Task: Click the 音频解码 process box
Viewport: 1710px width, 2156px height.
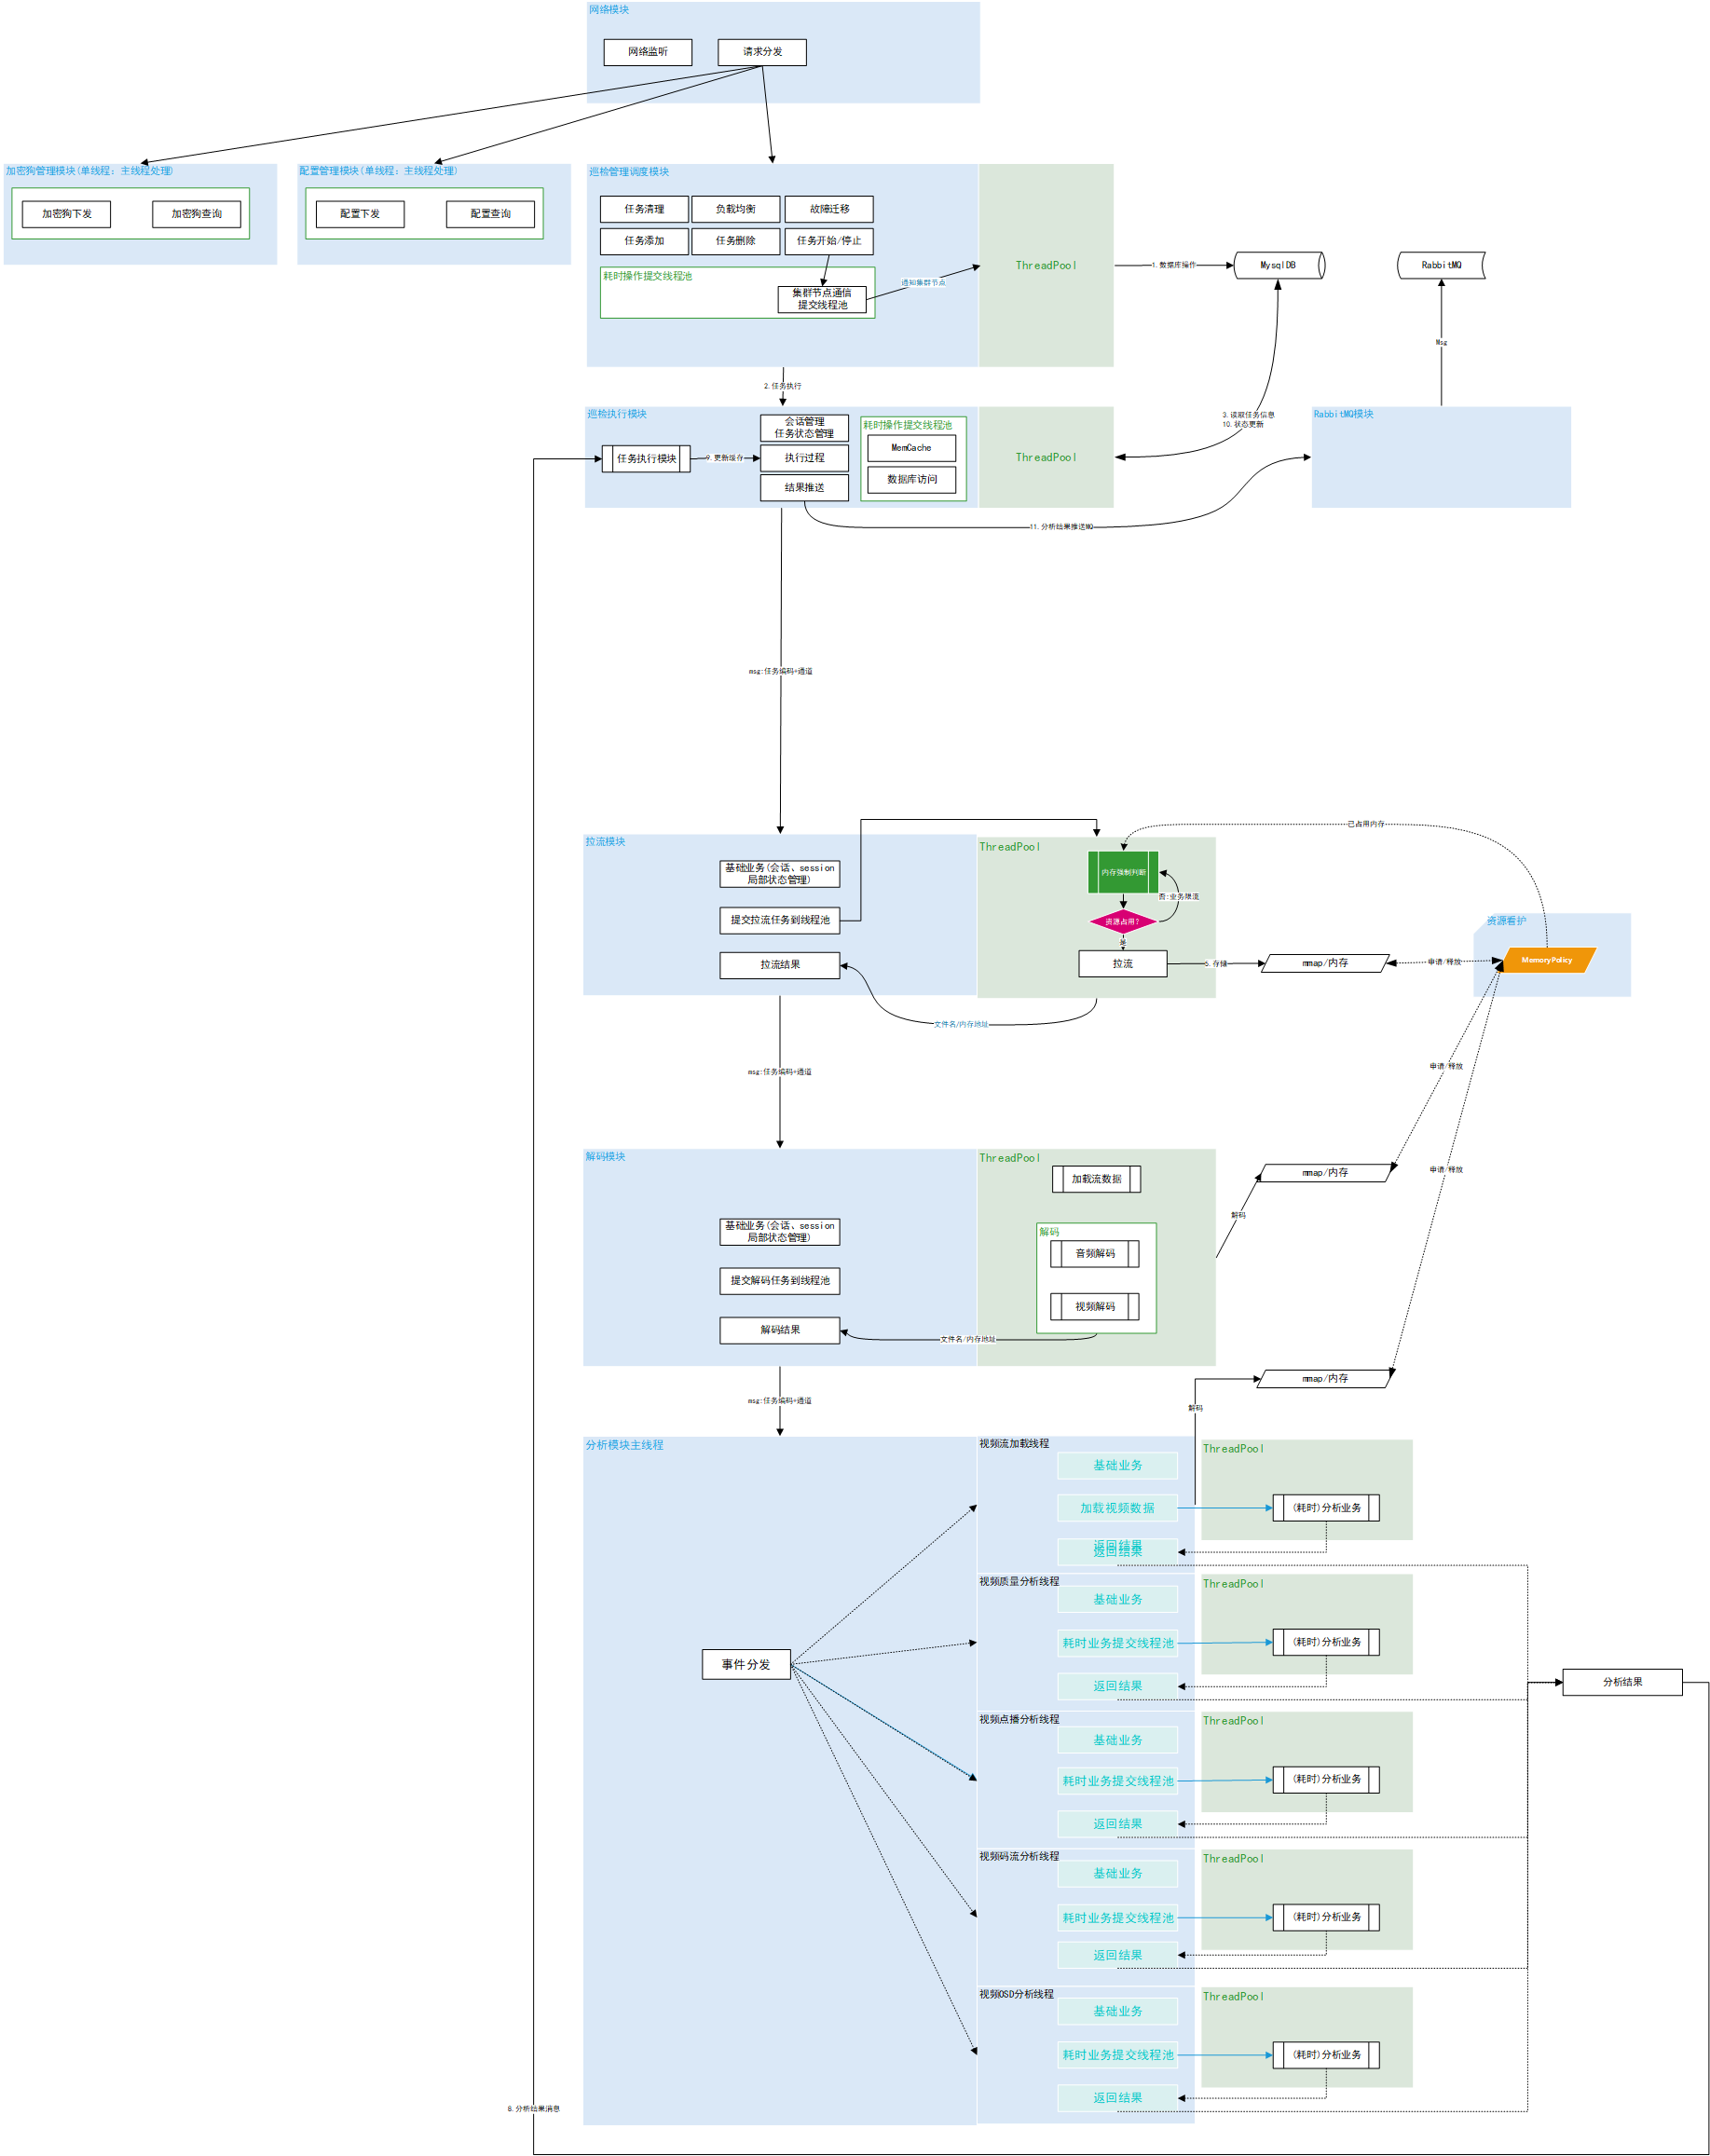Action: coord(1095,1254)
